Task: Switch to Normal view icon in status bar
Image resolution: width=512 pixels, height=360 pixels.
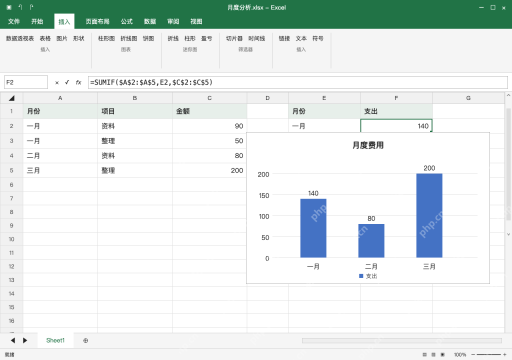Action: click(x=424, y=355)
